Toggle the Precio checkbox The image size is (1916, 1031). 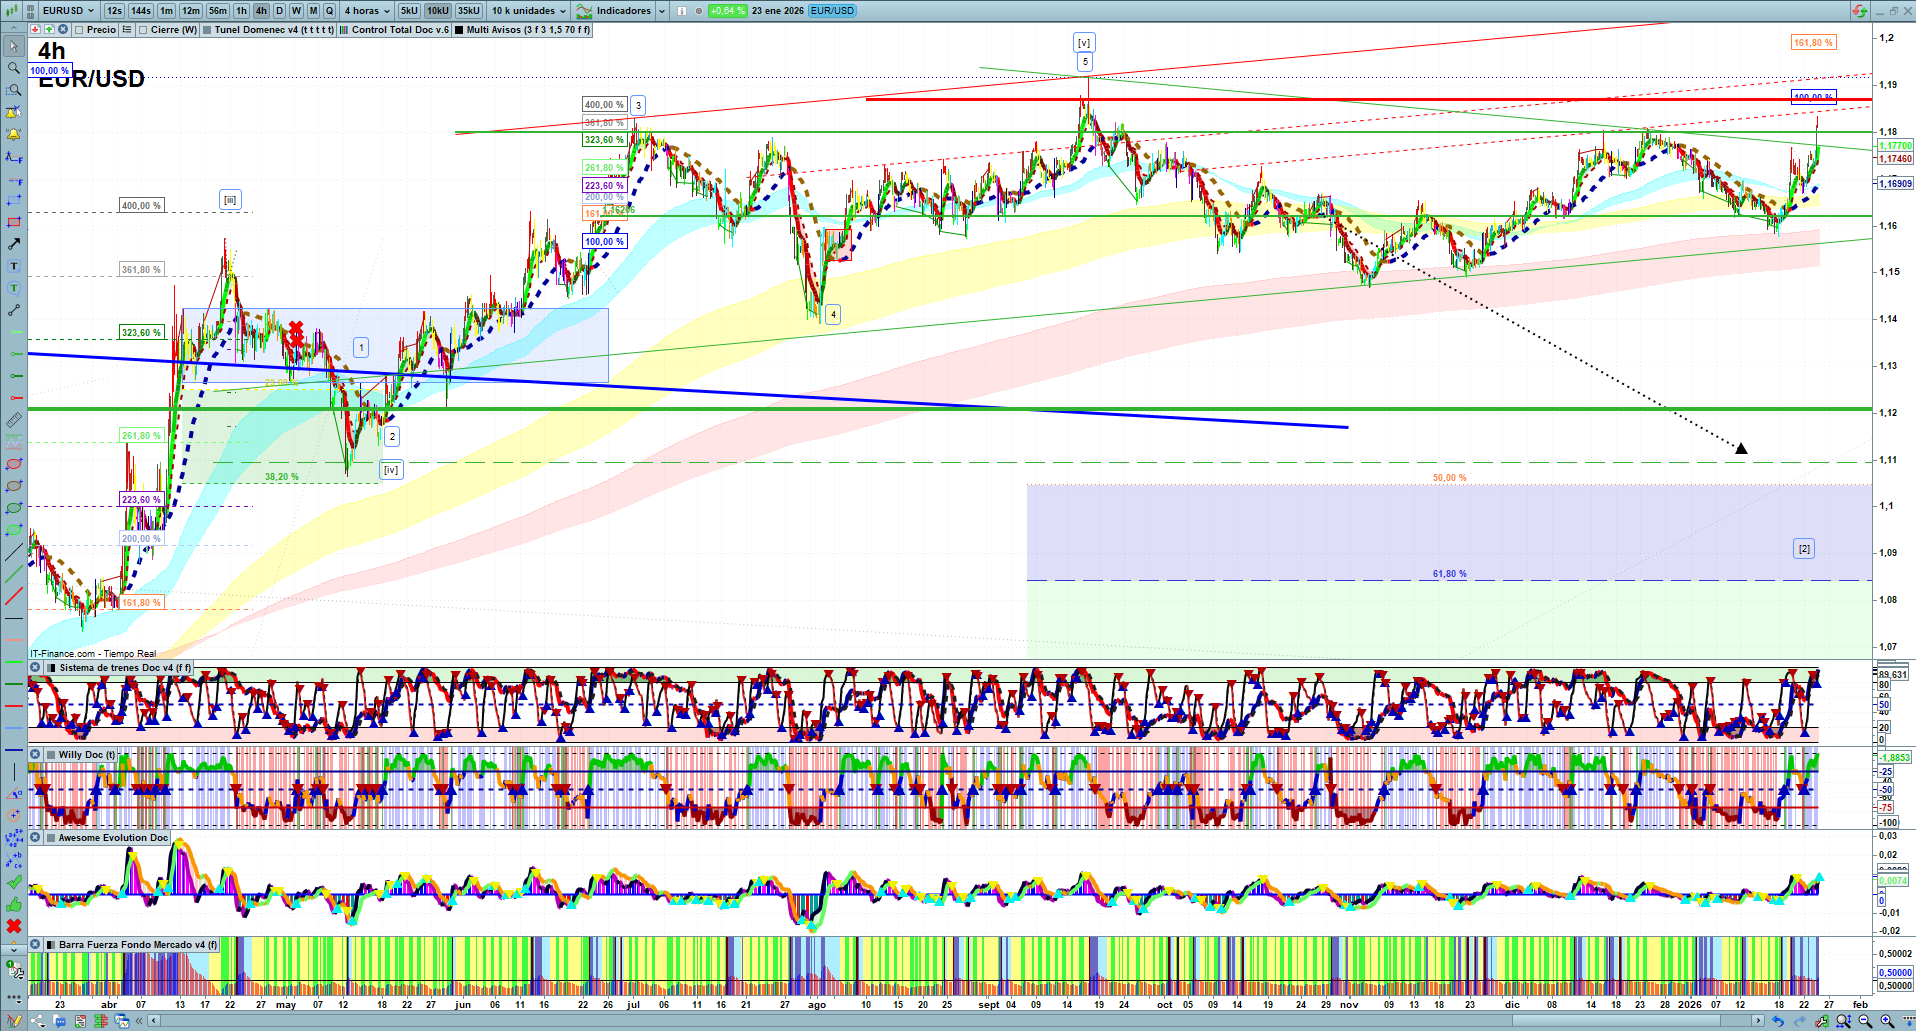coord(80,30)
